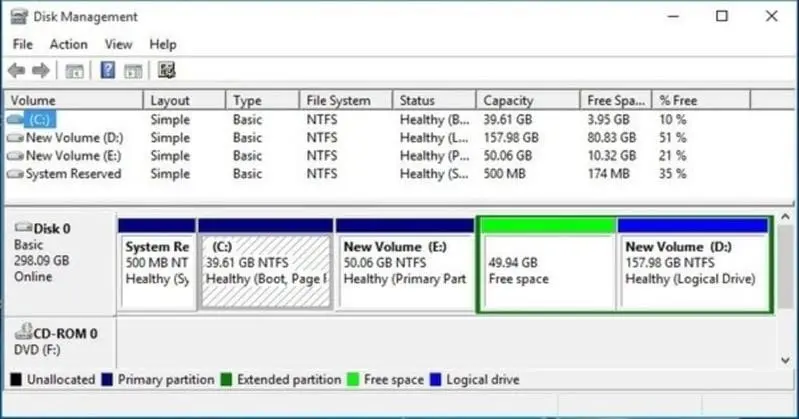Click the 50.06 GB capacity cell
This screenshot has width=799, height=419.
coord(508,156)
